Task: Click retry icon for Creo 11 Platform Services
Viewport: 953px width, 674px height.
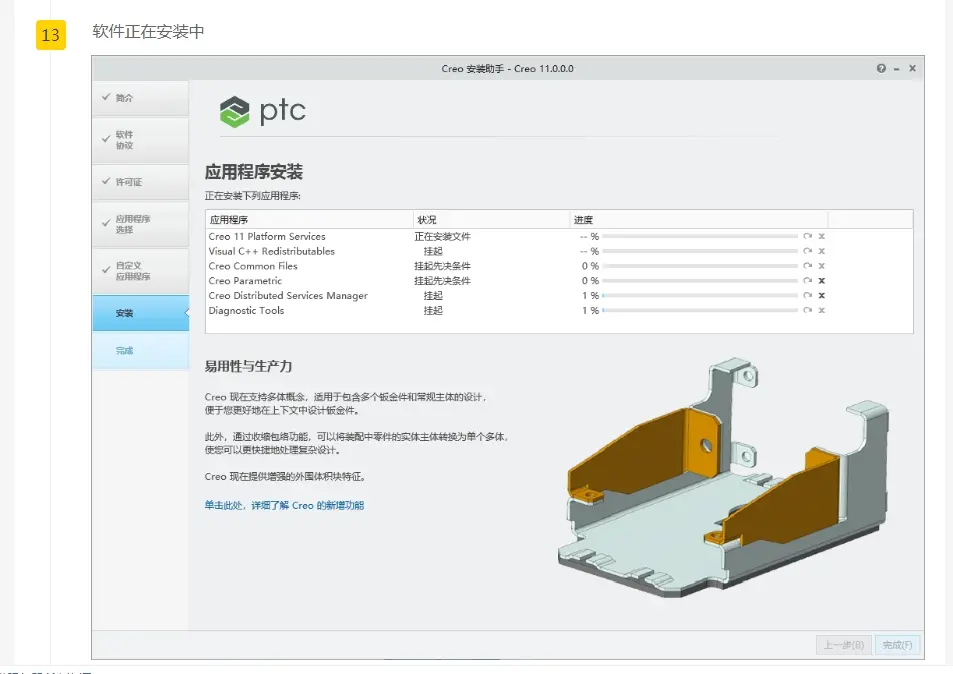Action: [x=807, y=236]
